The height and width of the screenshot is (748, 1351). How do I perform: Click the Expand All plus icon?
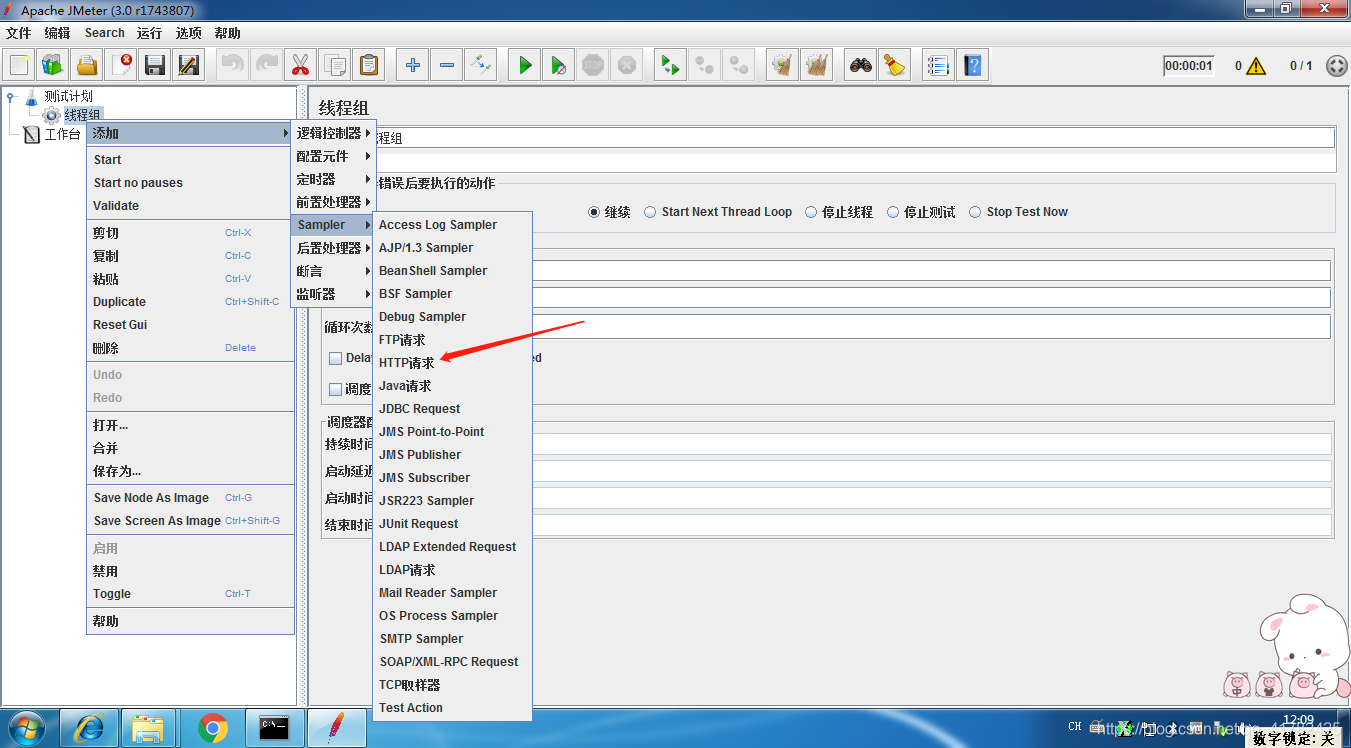coord(413,66)
